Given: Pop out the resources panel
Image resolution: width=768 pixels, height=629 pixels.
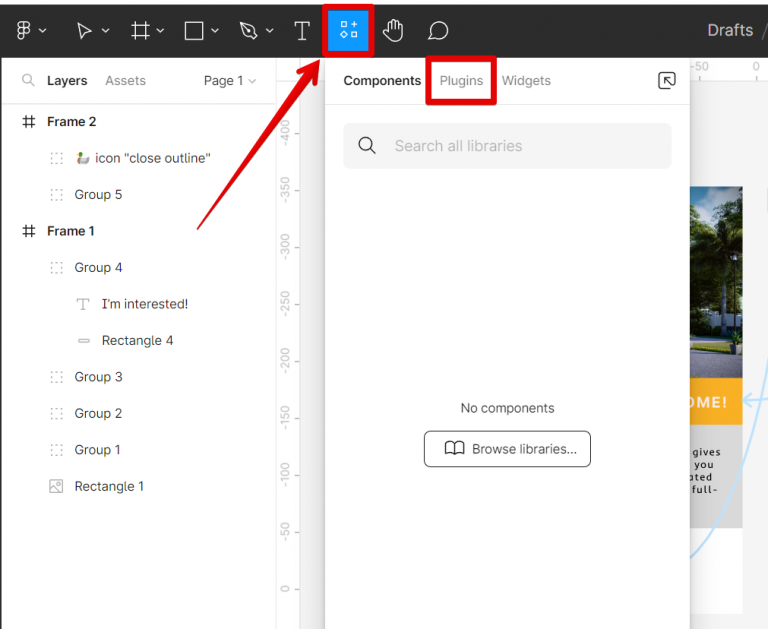Looking at the screenshot, I should point(667,80).
